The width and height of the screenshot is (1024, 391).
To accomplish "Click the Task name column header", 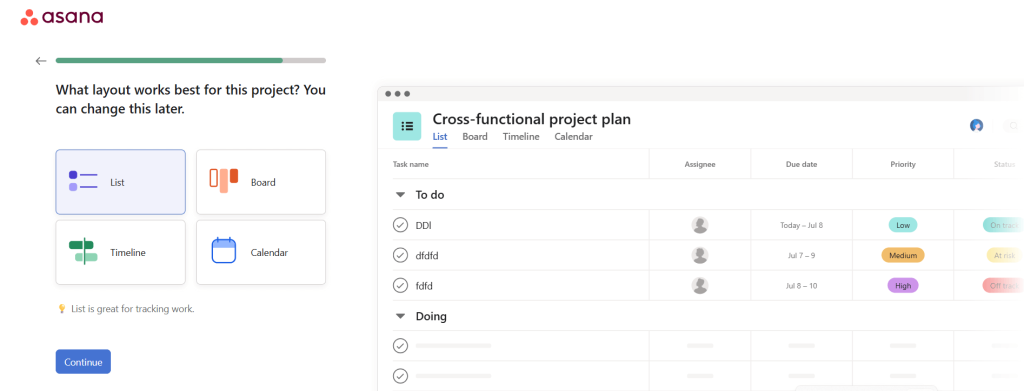I will pos(411,164).
